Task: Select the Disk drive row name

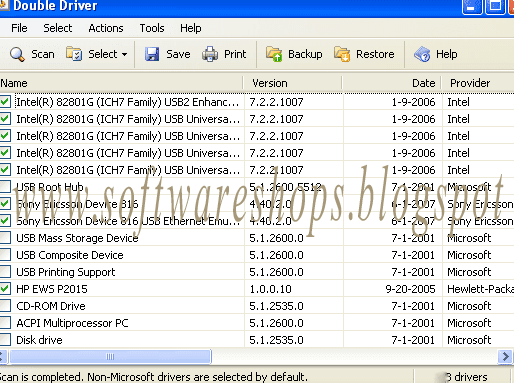Action: coord(39,340)
